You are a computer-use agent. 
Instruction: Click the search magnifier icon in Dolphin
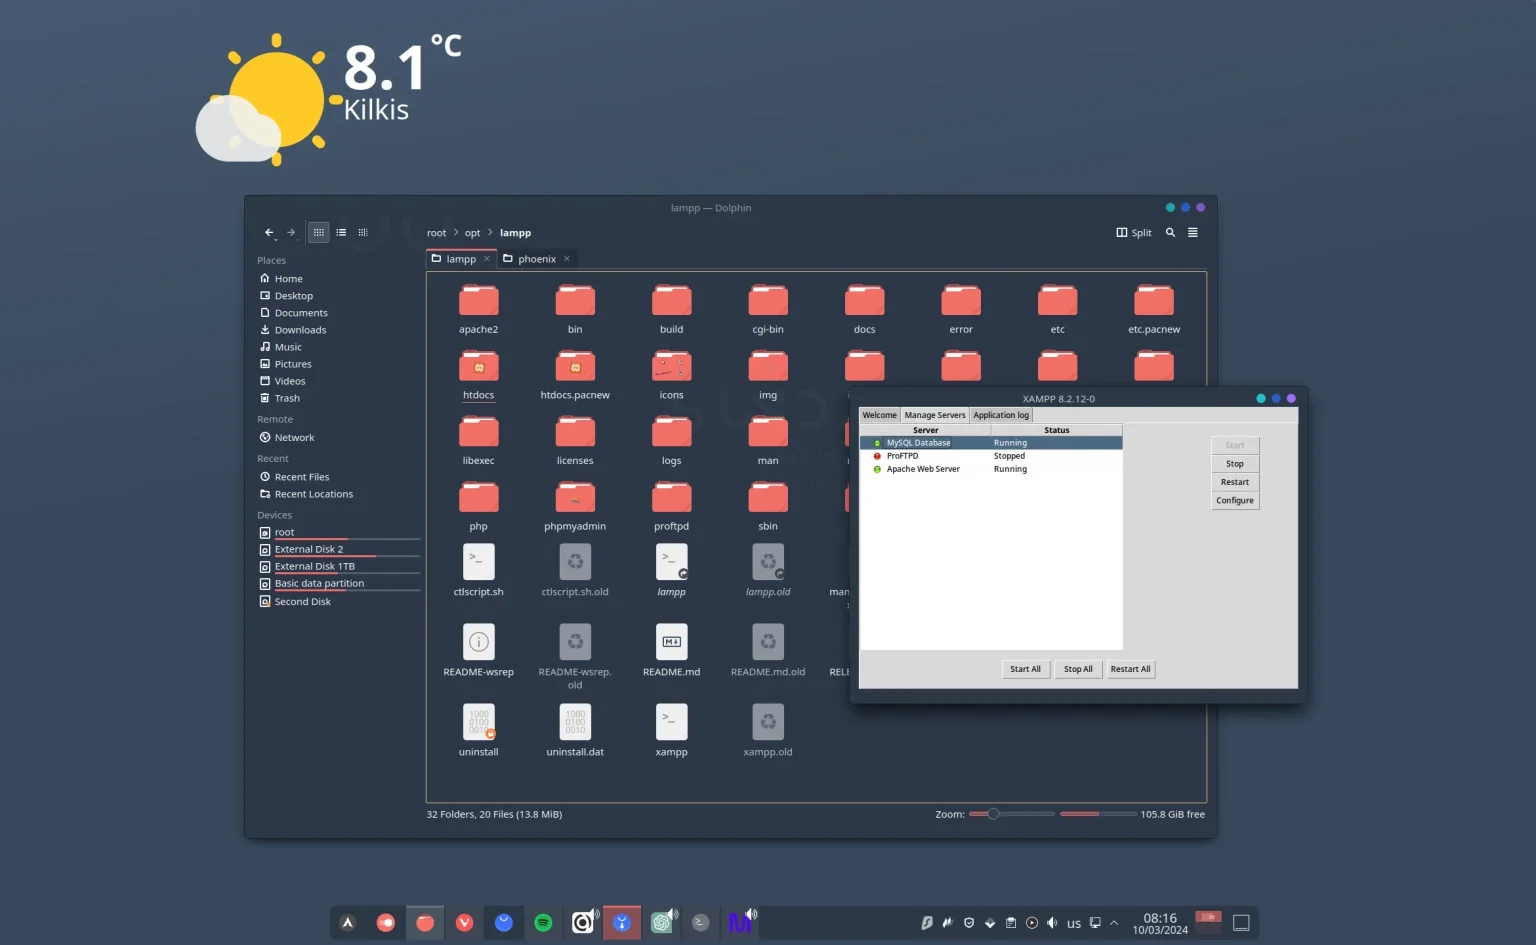[1170, 232]
